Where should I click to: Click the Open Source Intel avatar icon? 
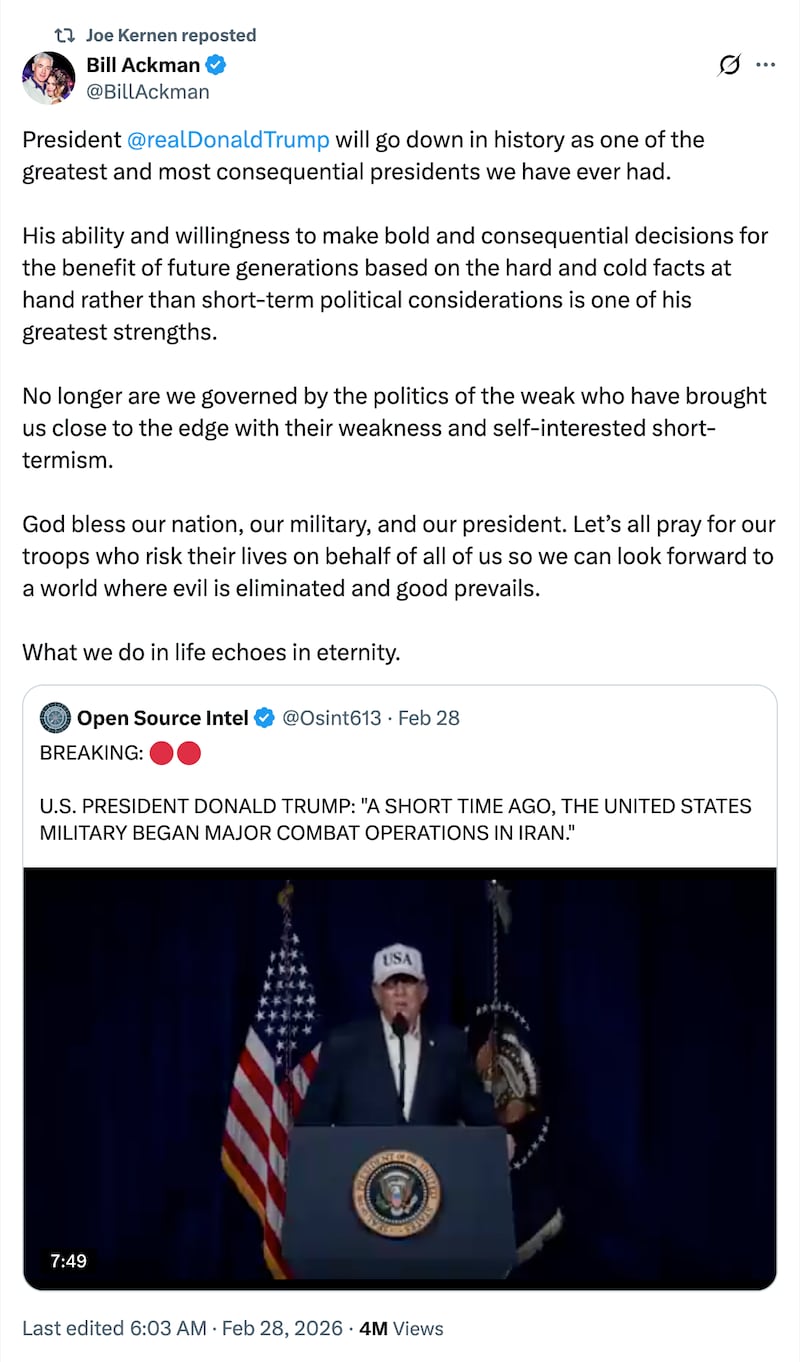(55, 717)
